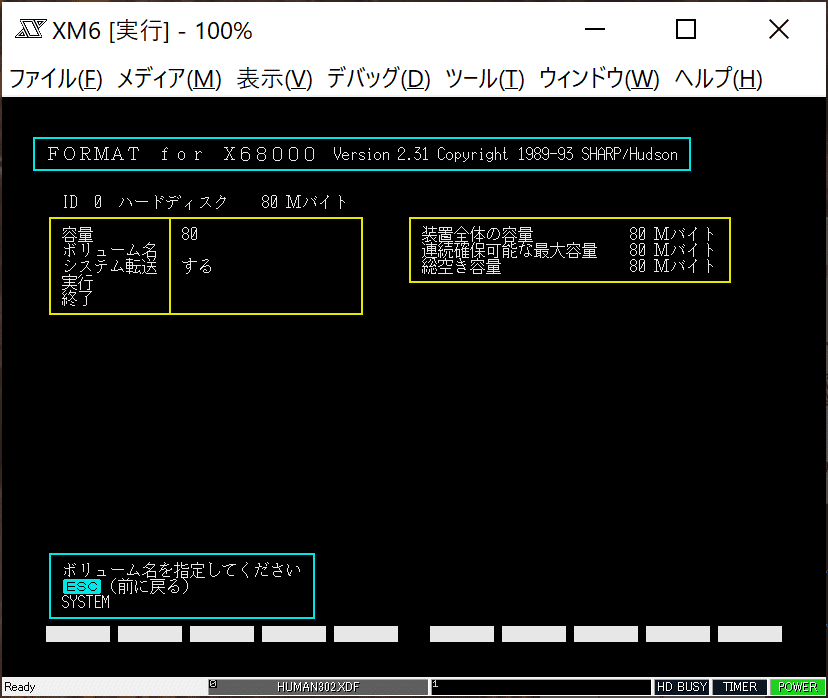
Task: Select the ボリューム名 option in format menu
Action: click(x=109, y=250)
